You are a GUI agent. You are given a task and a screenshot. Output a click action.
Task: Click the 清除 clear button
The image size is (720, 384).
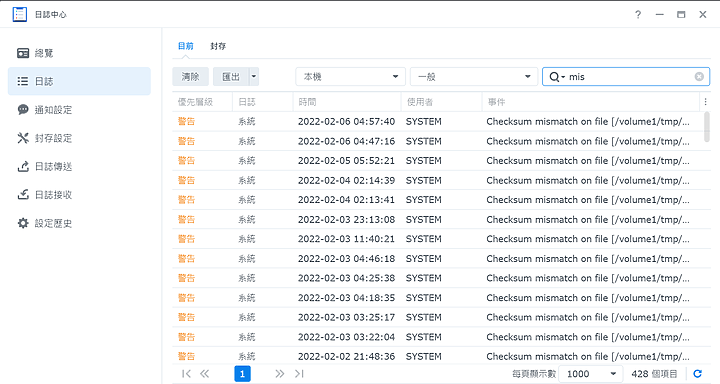click(x=191, y=77)
